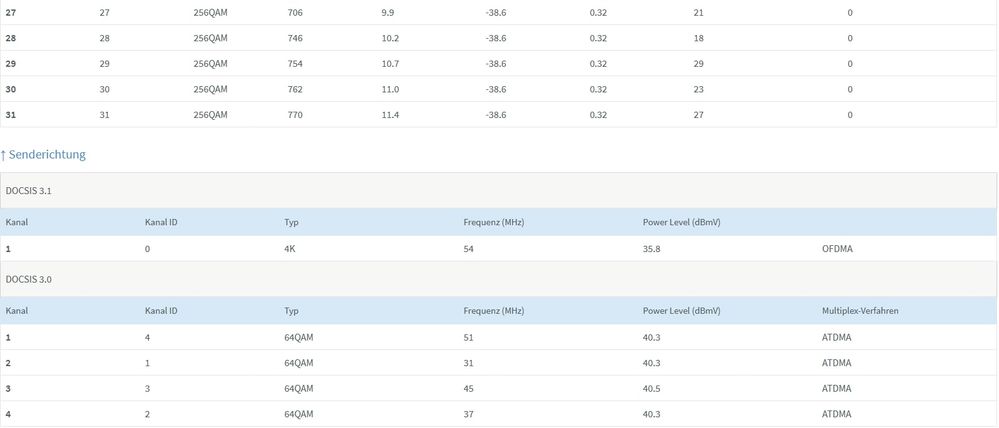Screen dimensions: 999x428
Task: Click the 0.32 value in channel 30 row
Action: pos(598,89)
